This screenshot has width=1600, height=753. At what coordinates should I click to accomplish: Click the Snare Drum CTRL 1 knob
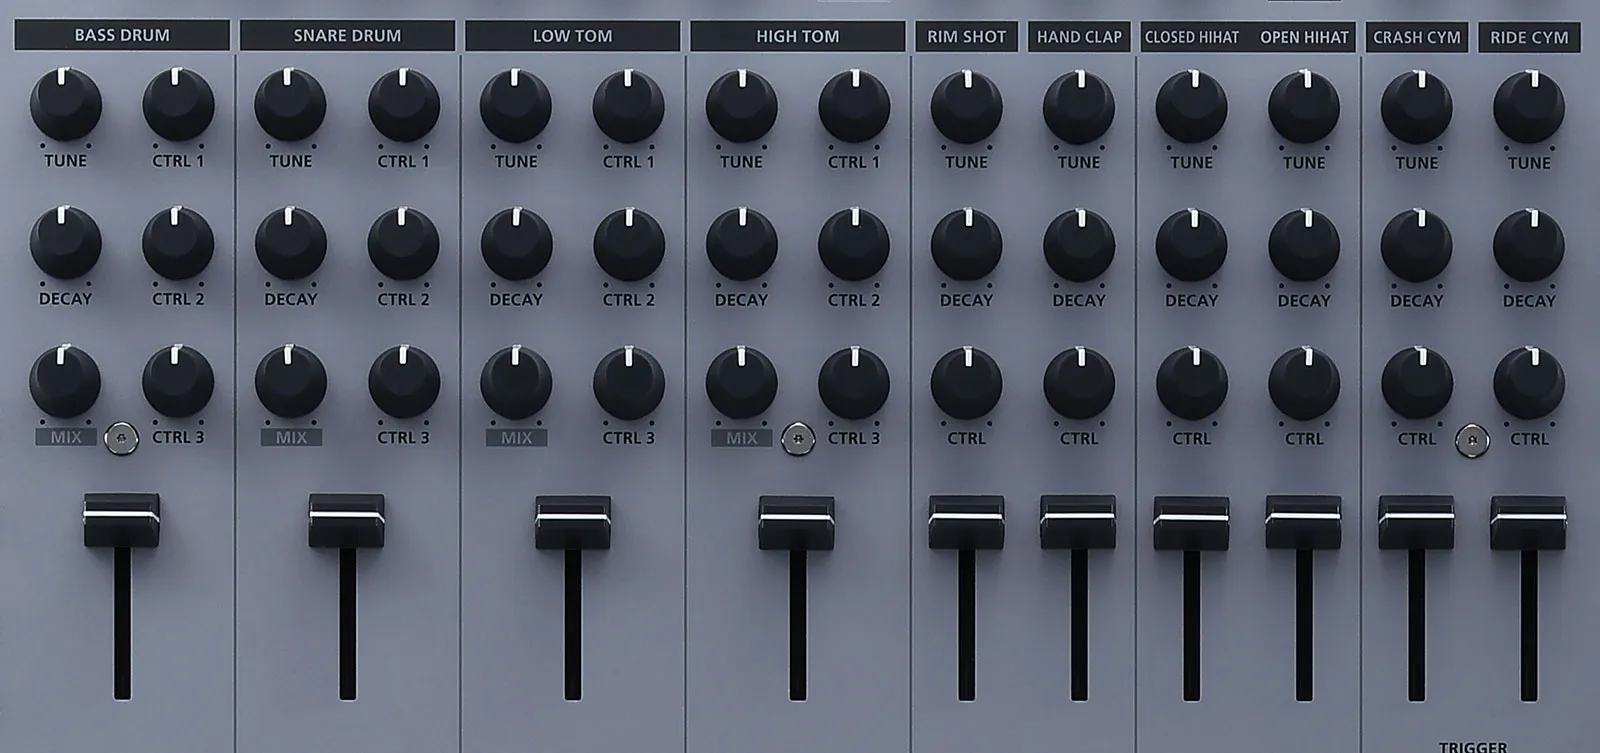point(403,106)
